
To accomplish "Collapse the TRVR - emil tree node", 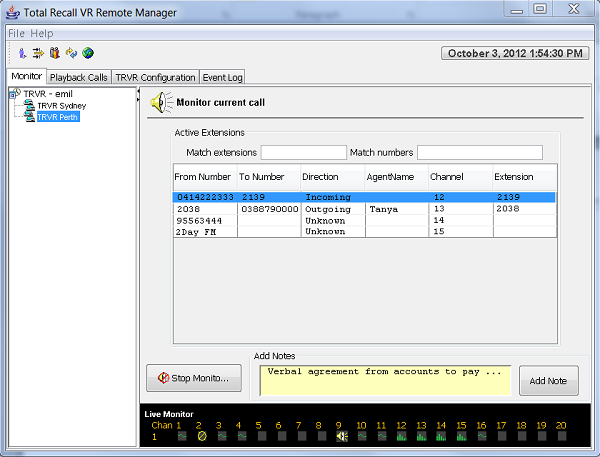I will point(11,94).
